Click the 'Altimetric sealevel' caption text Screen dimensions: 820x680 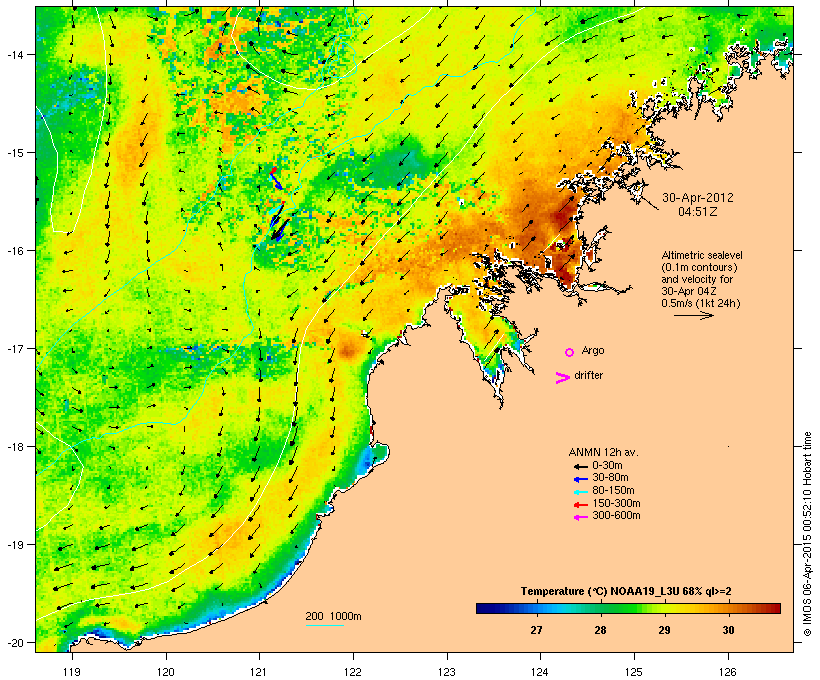point(701,255)
